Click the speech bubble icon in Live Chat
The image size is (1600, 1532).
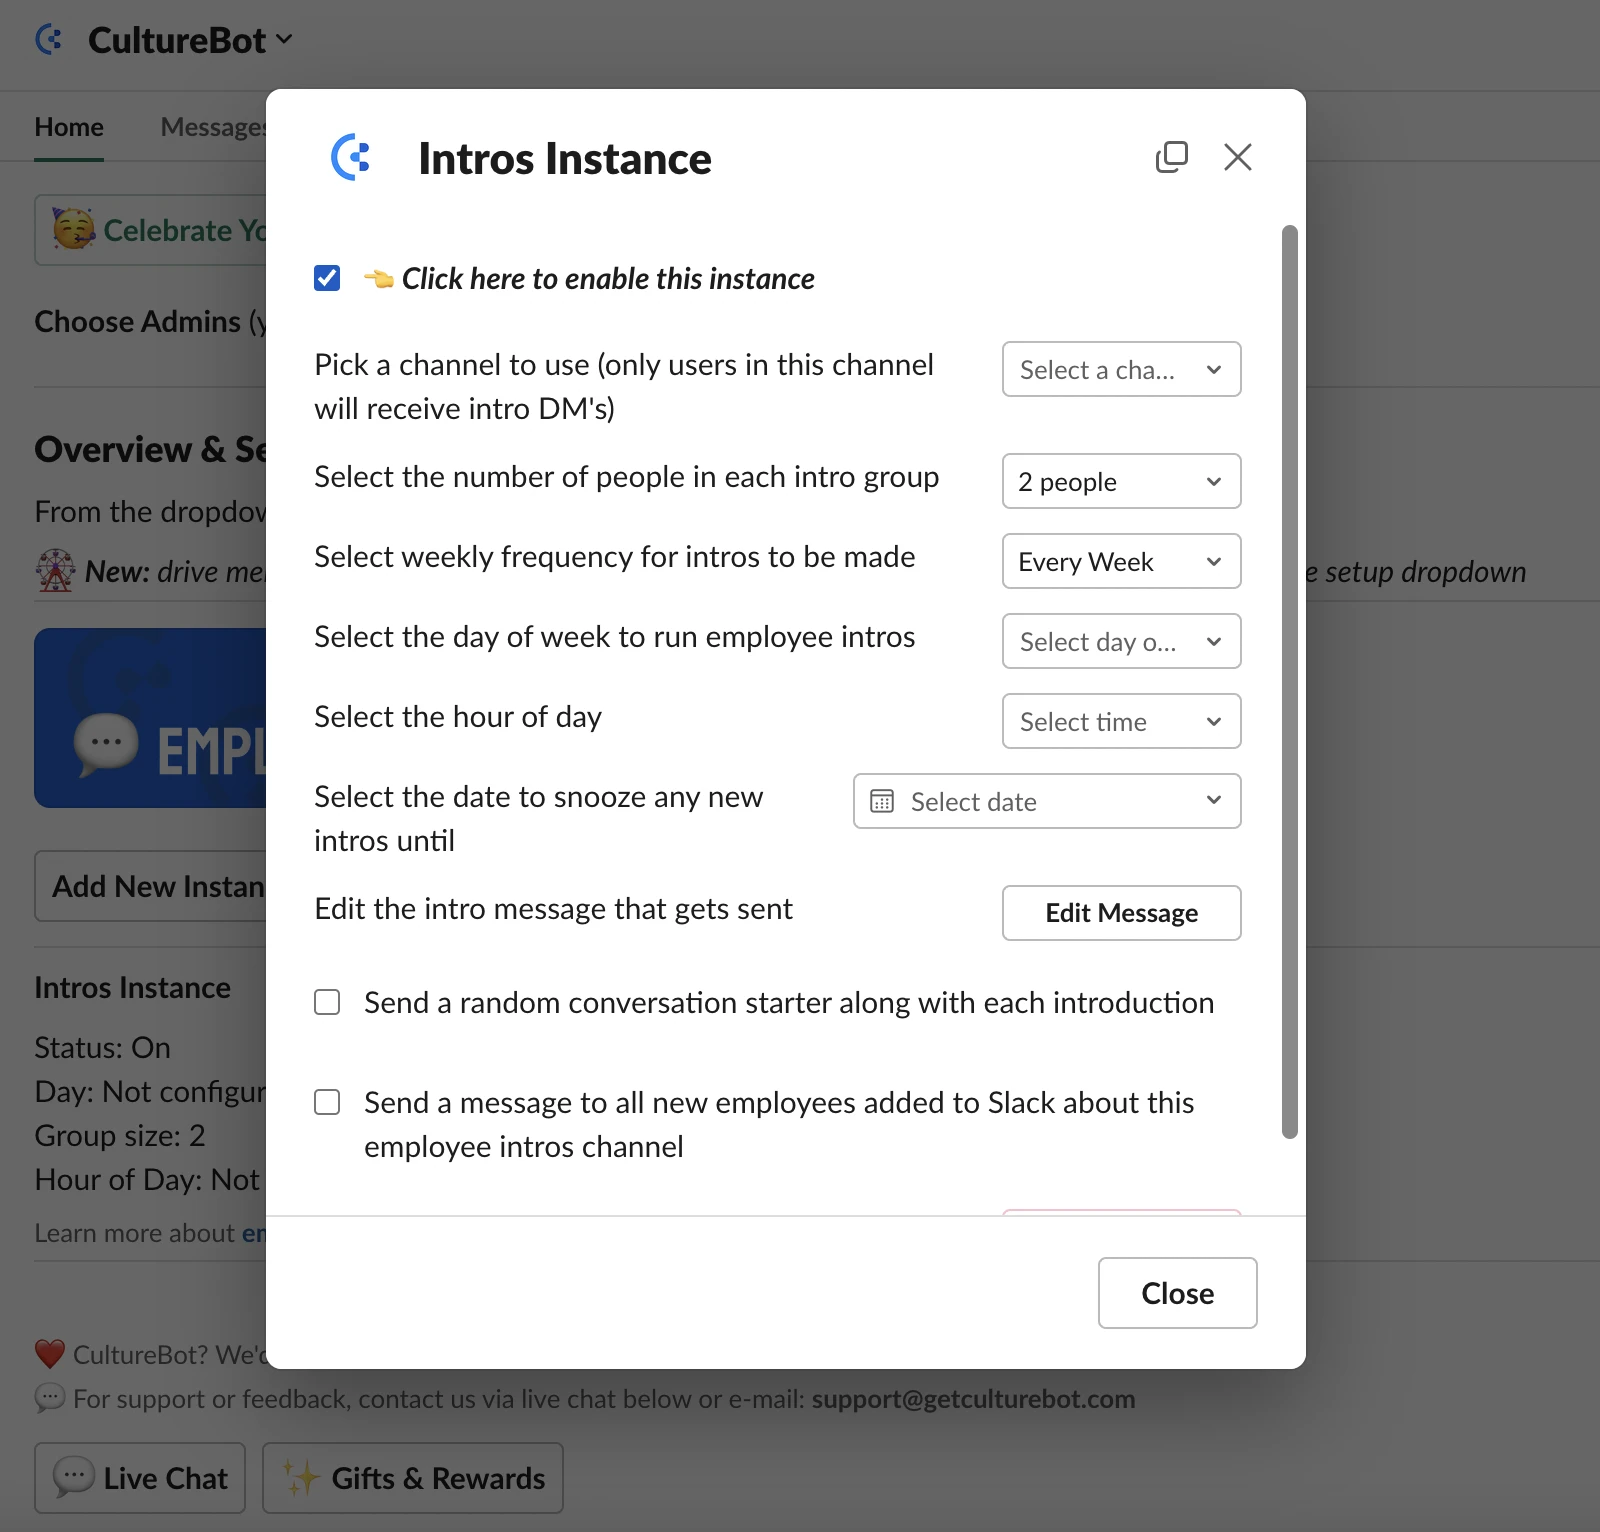[74, 1477]
